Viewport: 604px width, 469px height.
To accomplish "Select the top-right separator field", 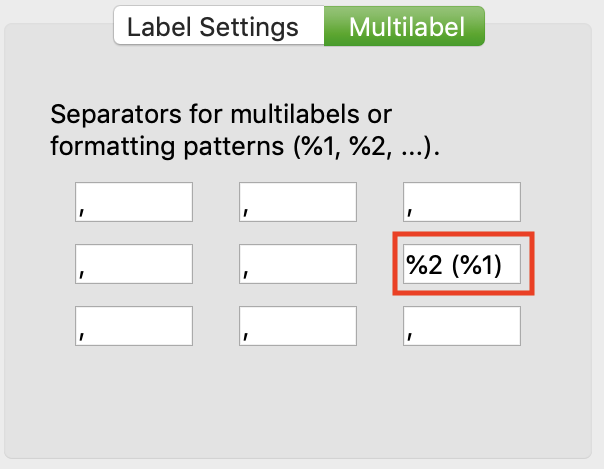I will tap(462, 201).
